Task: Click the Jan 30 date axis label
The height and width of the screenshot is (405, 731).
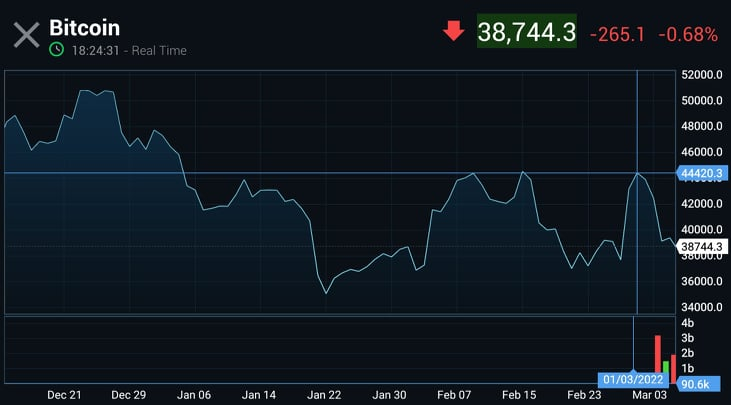Action: 389,395
